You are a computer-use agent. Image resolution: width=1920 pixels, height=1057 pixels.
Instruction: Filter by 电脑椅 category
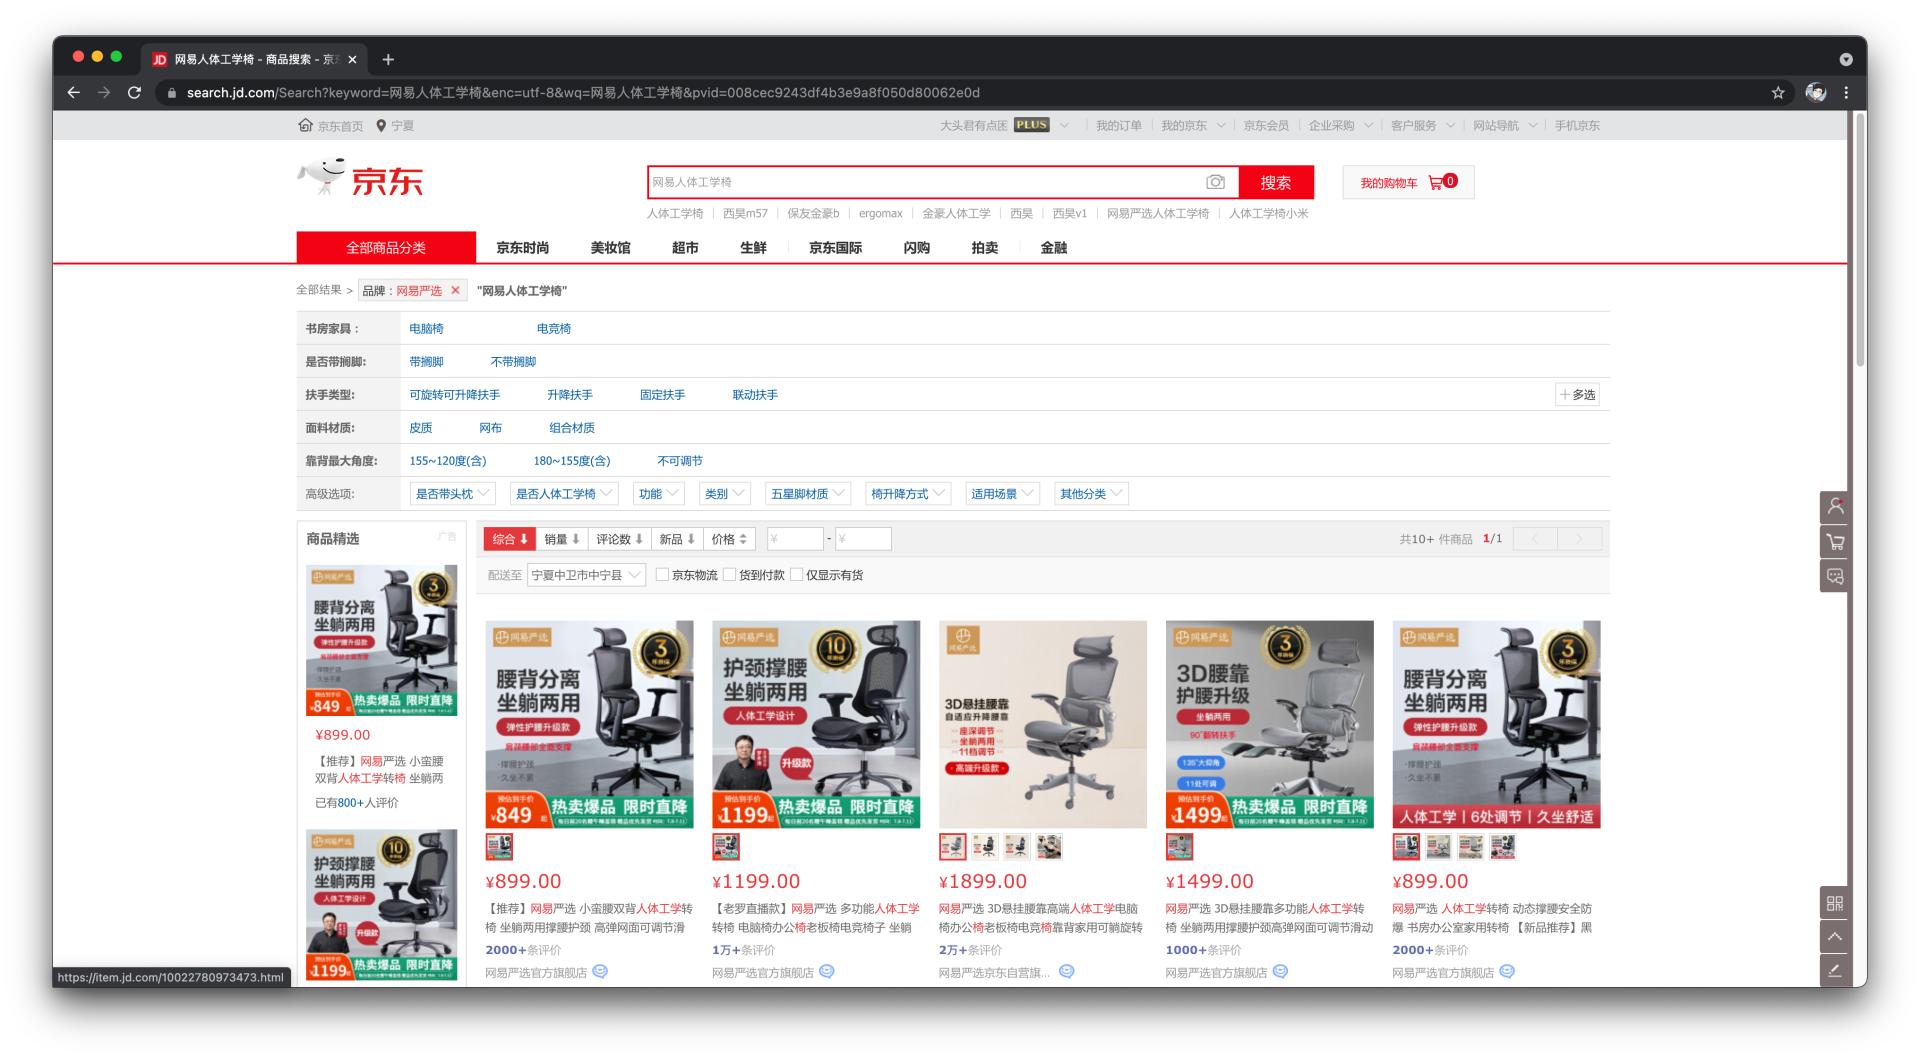[426, 328]
